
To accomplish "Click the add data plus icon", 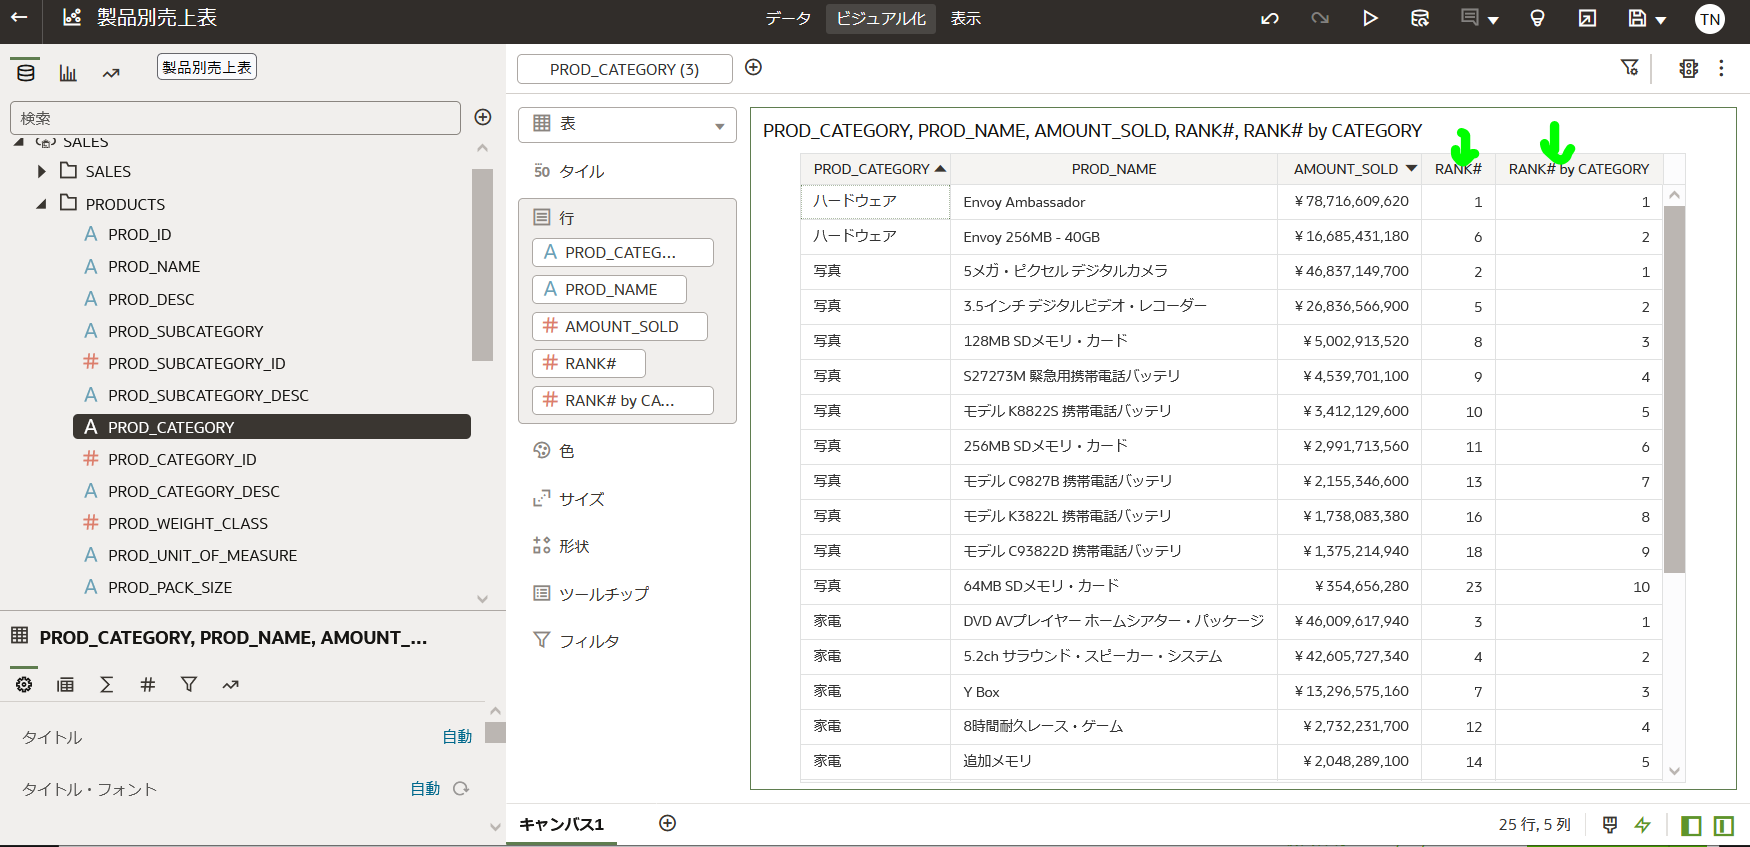I will pos(483,117).
